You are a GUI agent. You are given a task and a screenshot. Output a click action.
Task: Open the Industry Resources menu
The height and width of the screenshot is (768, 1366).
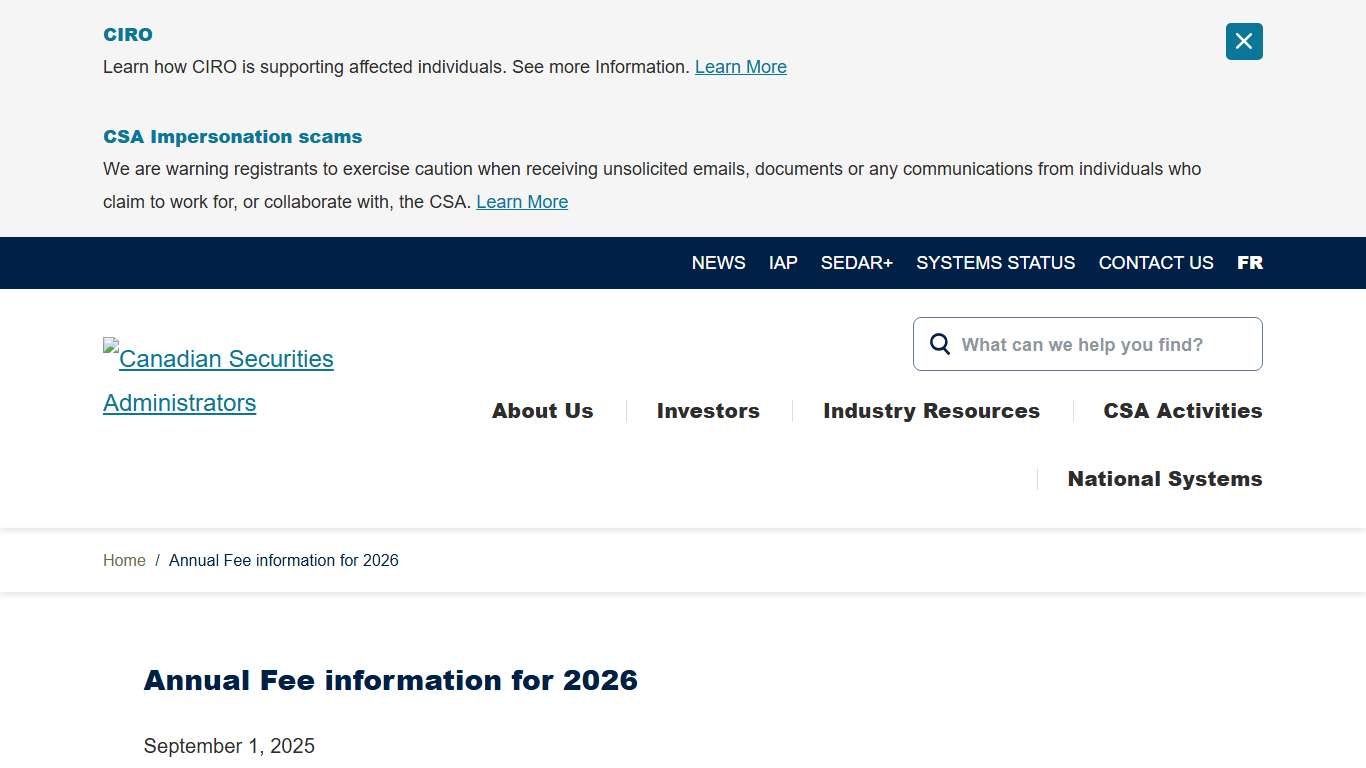click(930, 410)
